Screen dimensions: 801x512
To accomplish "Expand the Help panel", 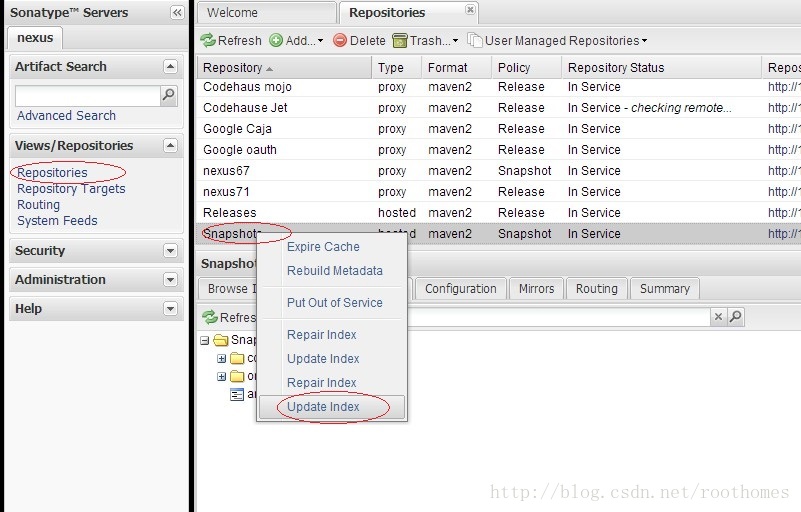I will click(x=170, y=309).
